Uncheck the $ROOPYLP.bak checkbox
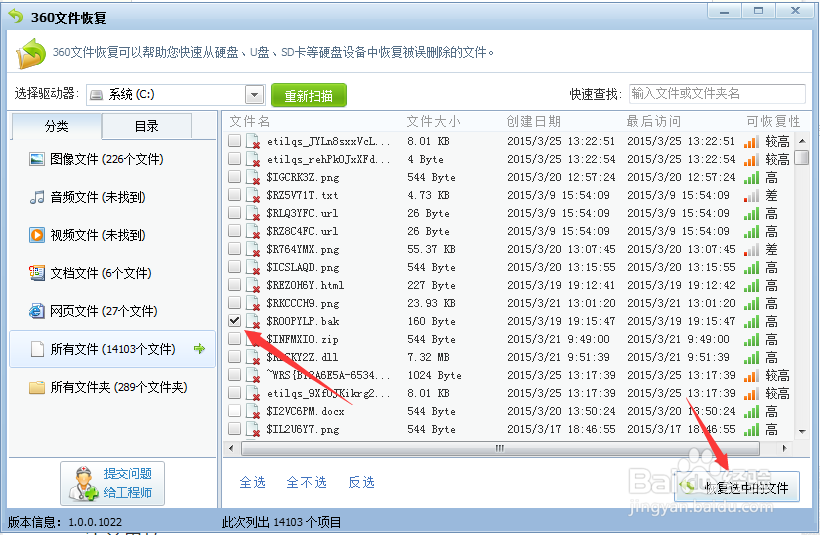Screen dimensions: 820x535 point(234,321)
